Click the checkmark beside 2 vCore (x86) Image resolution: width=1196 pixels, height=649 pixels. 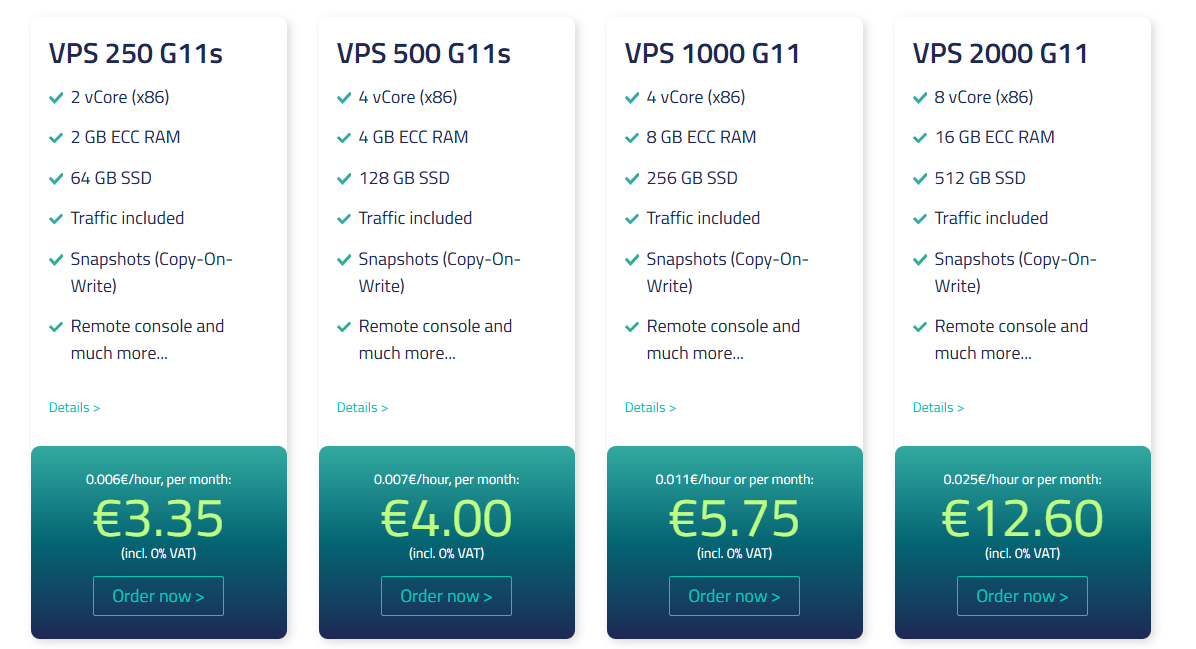coord(56,98)
